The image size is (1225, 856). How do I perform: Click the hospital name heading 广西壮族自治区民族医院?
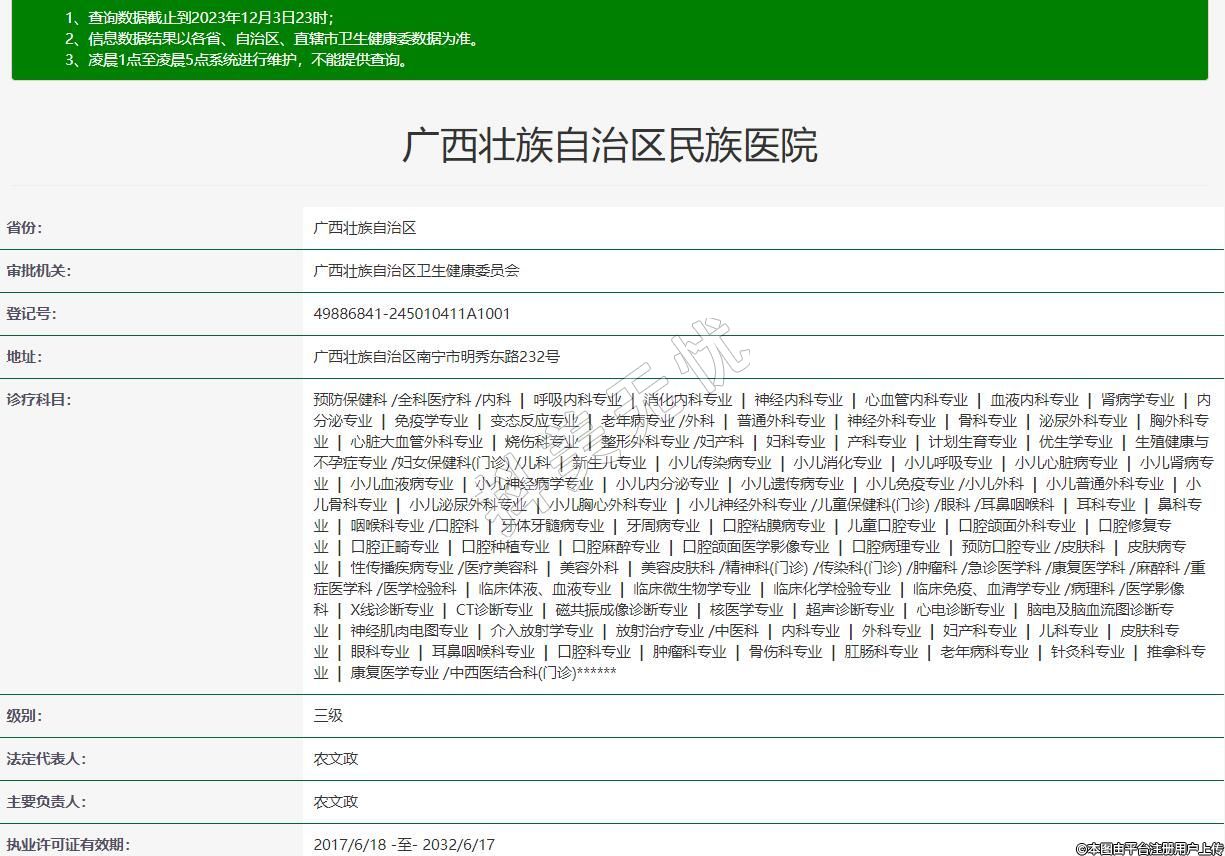610,146
